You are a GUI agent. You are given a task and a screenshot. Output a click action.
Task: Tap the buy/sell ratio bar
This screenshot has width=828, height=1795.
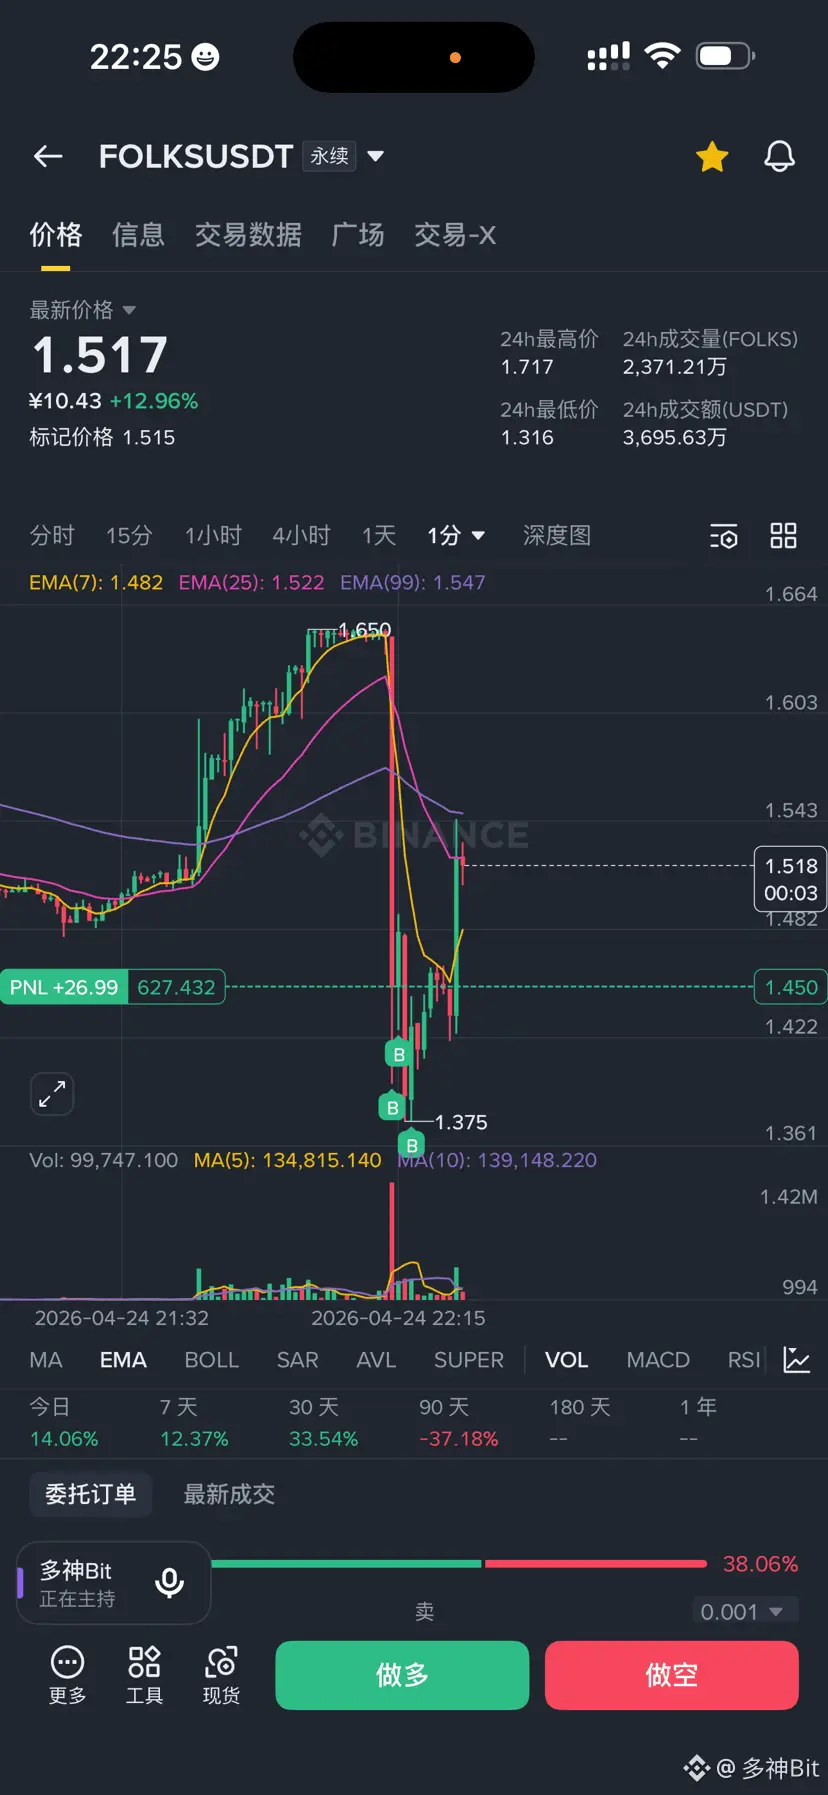coord(459,1564)
